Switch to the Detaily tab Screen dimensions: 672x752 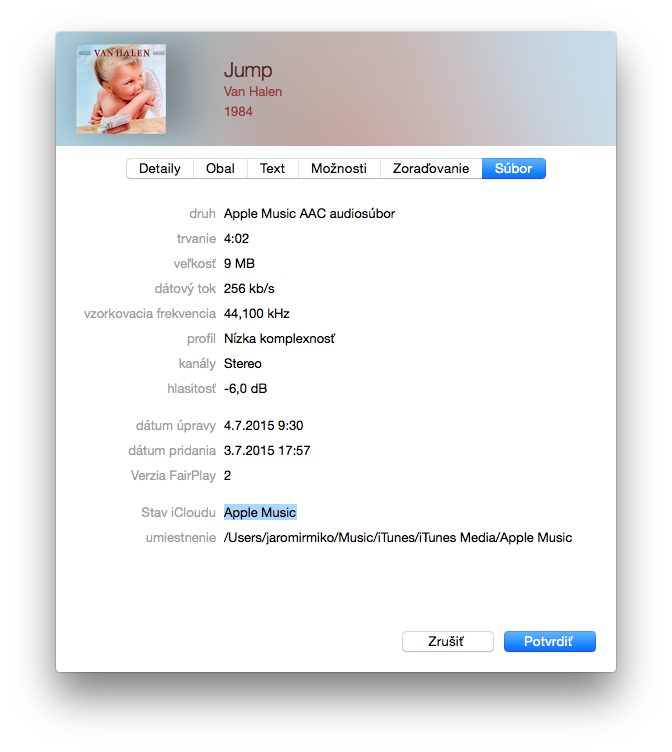click(160, 168)
